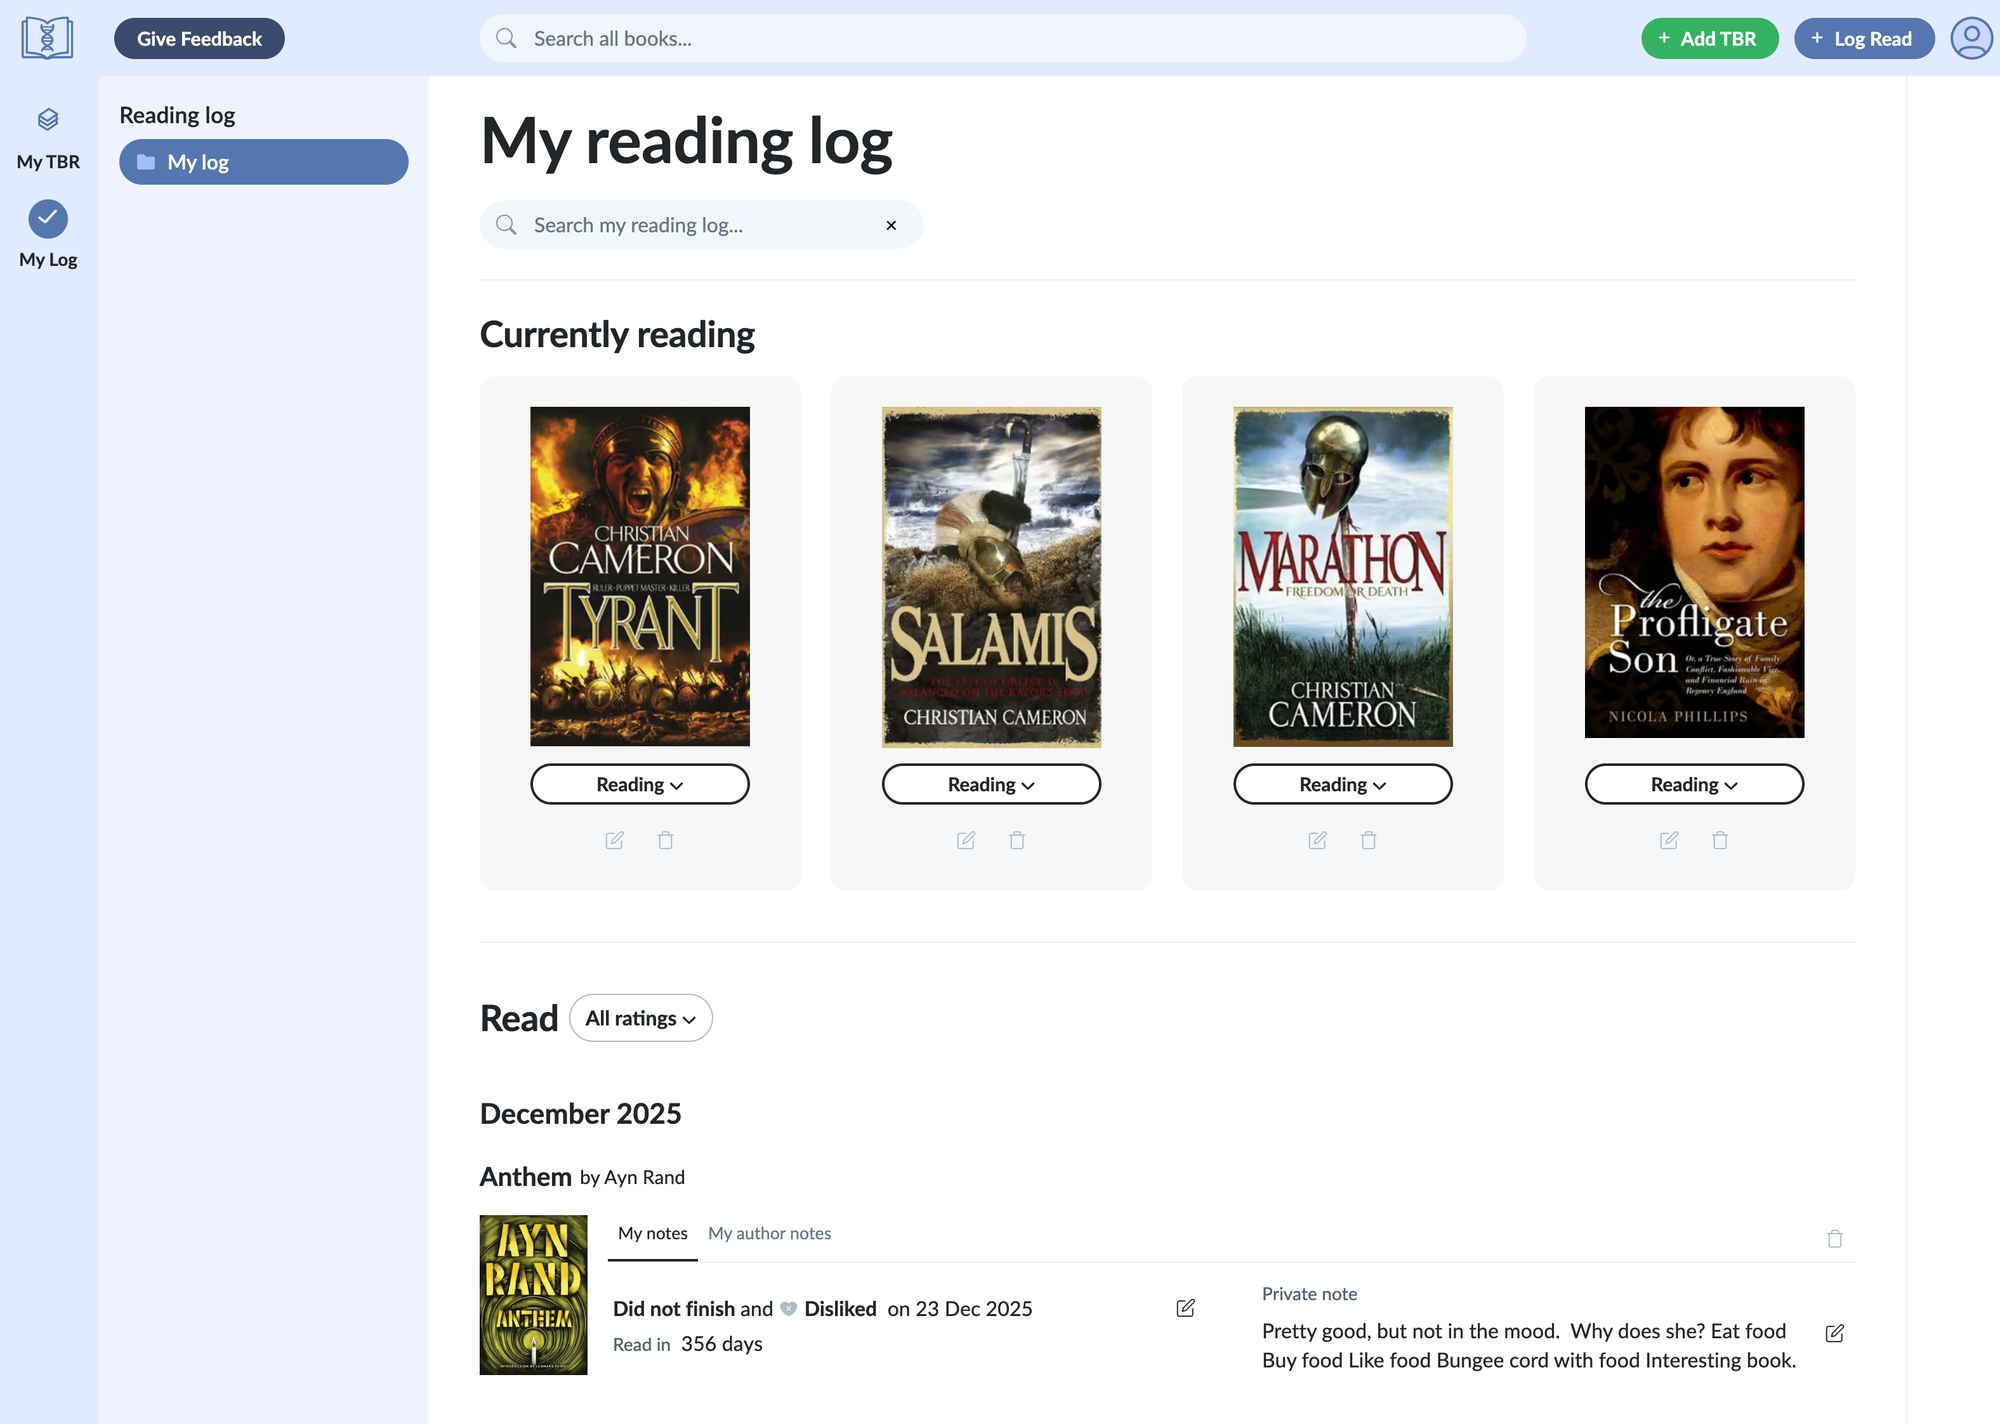Focus the Search all books field
2000x1424 pixels.
tap(1002, 39)
